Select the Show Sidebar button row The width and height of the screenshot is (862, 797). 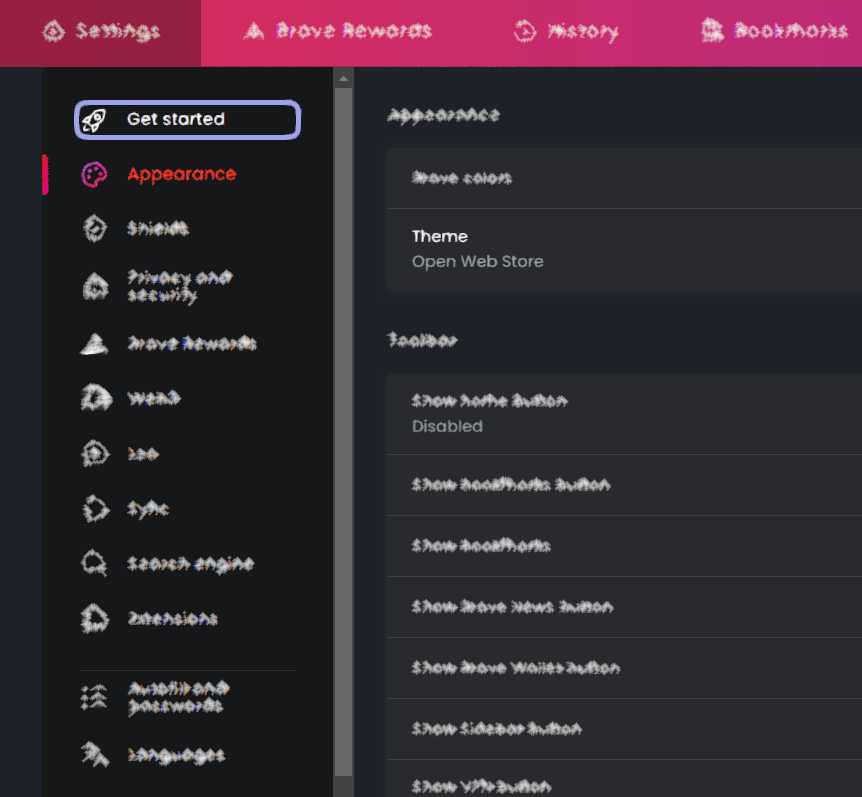[624, 729]
